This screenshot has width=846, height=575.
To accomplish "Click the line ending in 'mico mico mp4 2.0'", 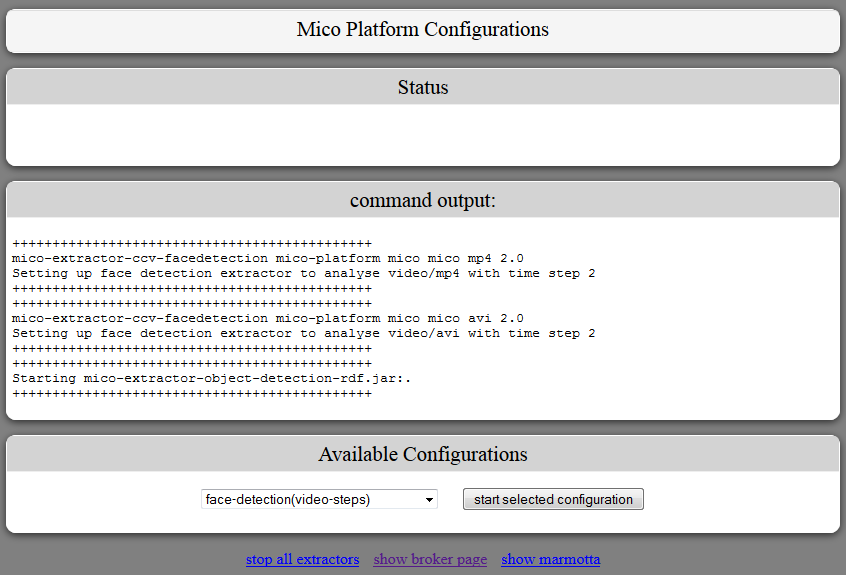I will (268, 258).
